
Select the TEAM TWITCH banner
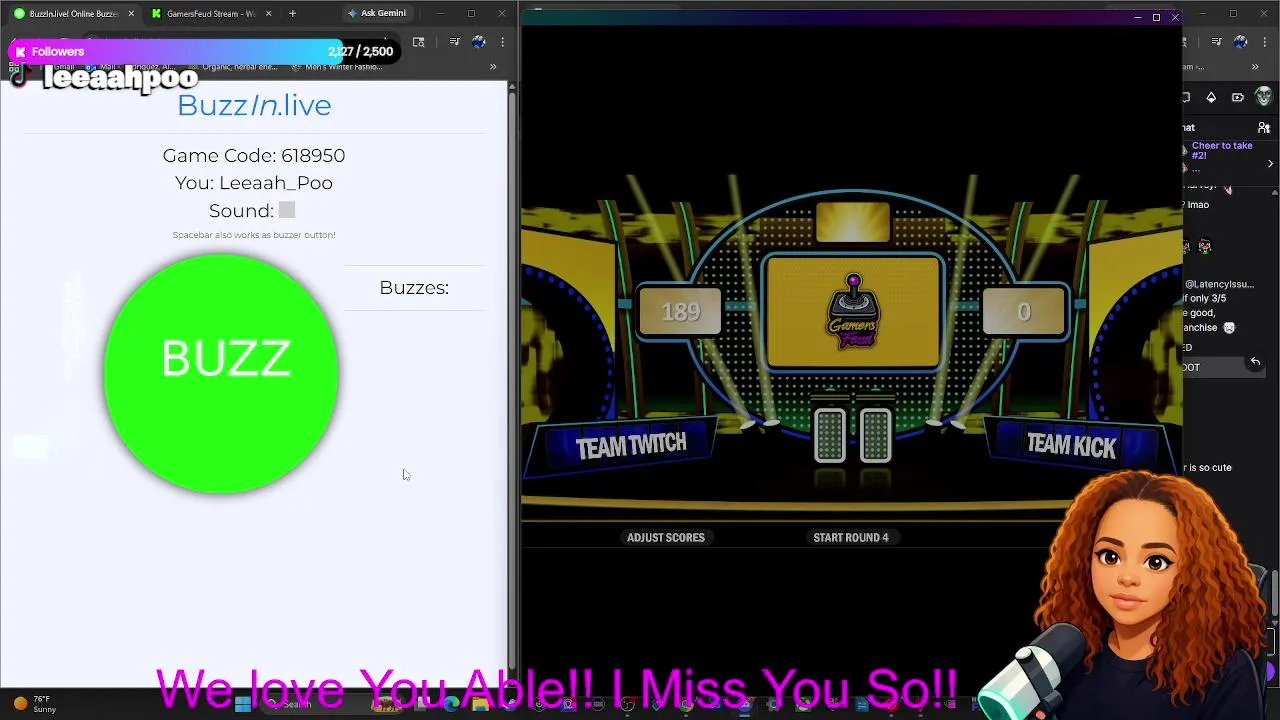click(x=631, y=446)
